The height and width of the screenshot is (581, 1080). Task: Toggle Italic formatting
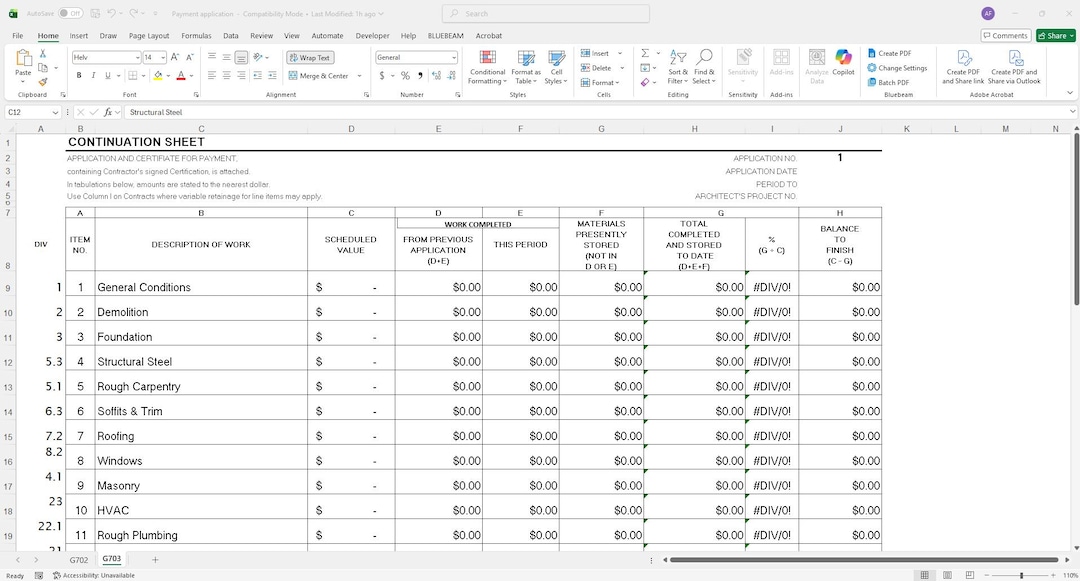click(93, 76)
